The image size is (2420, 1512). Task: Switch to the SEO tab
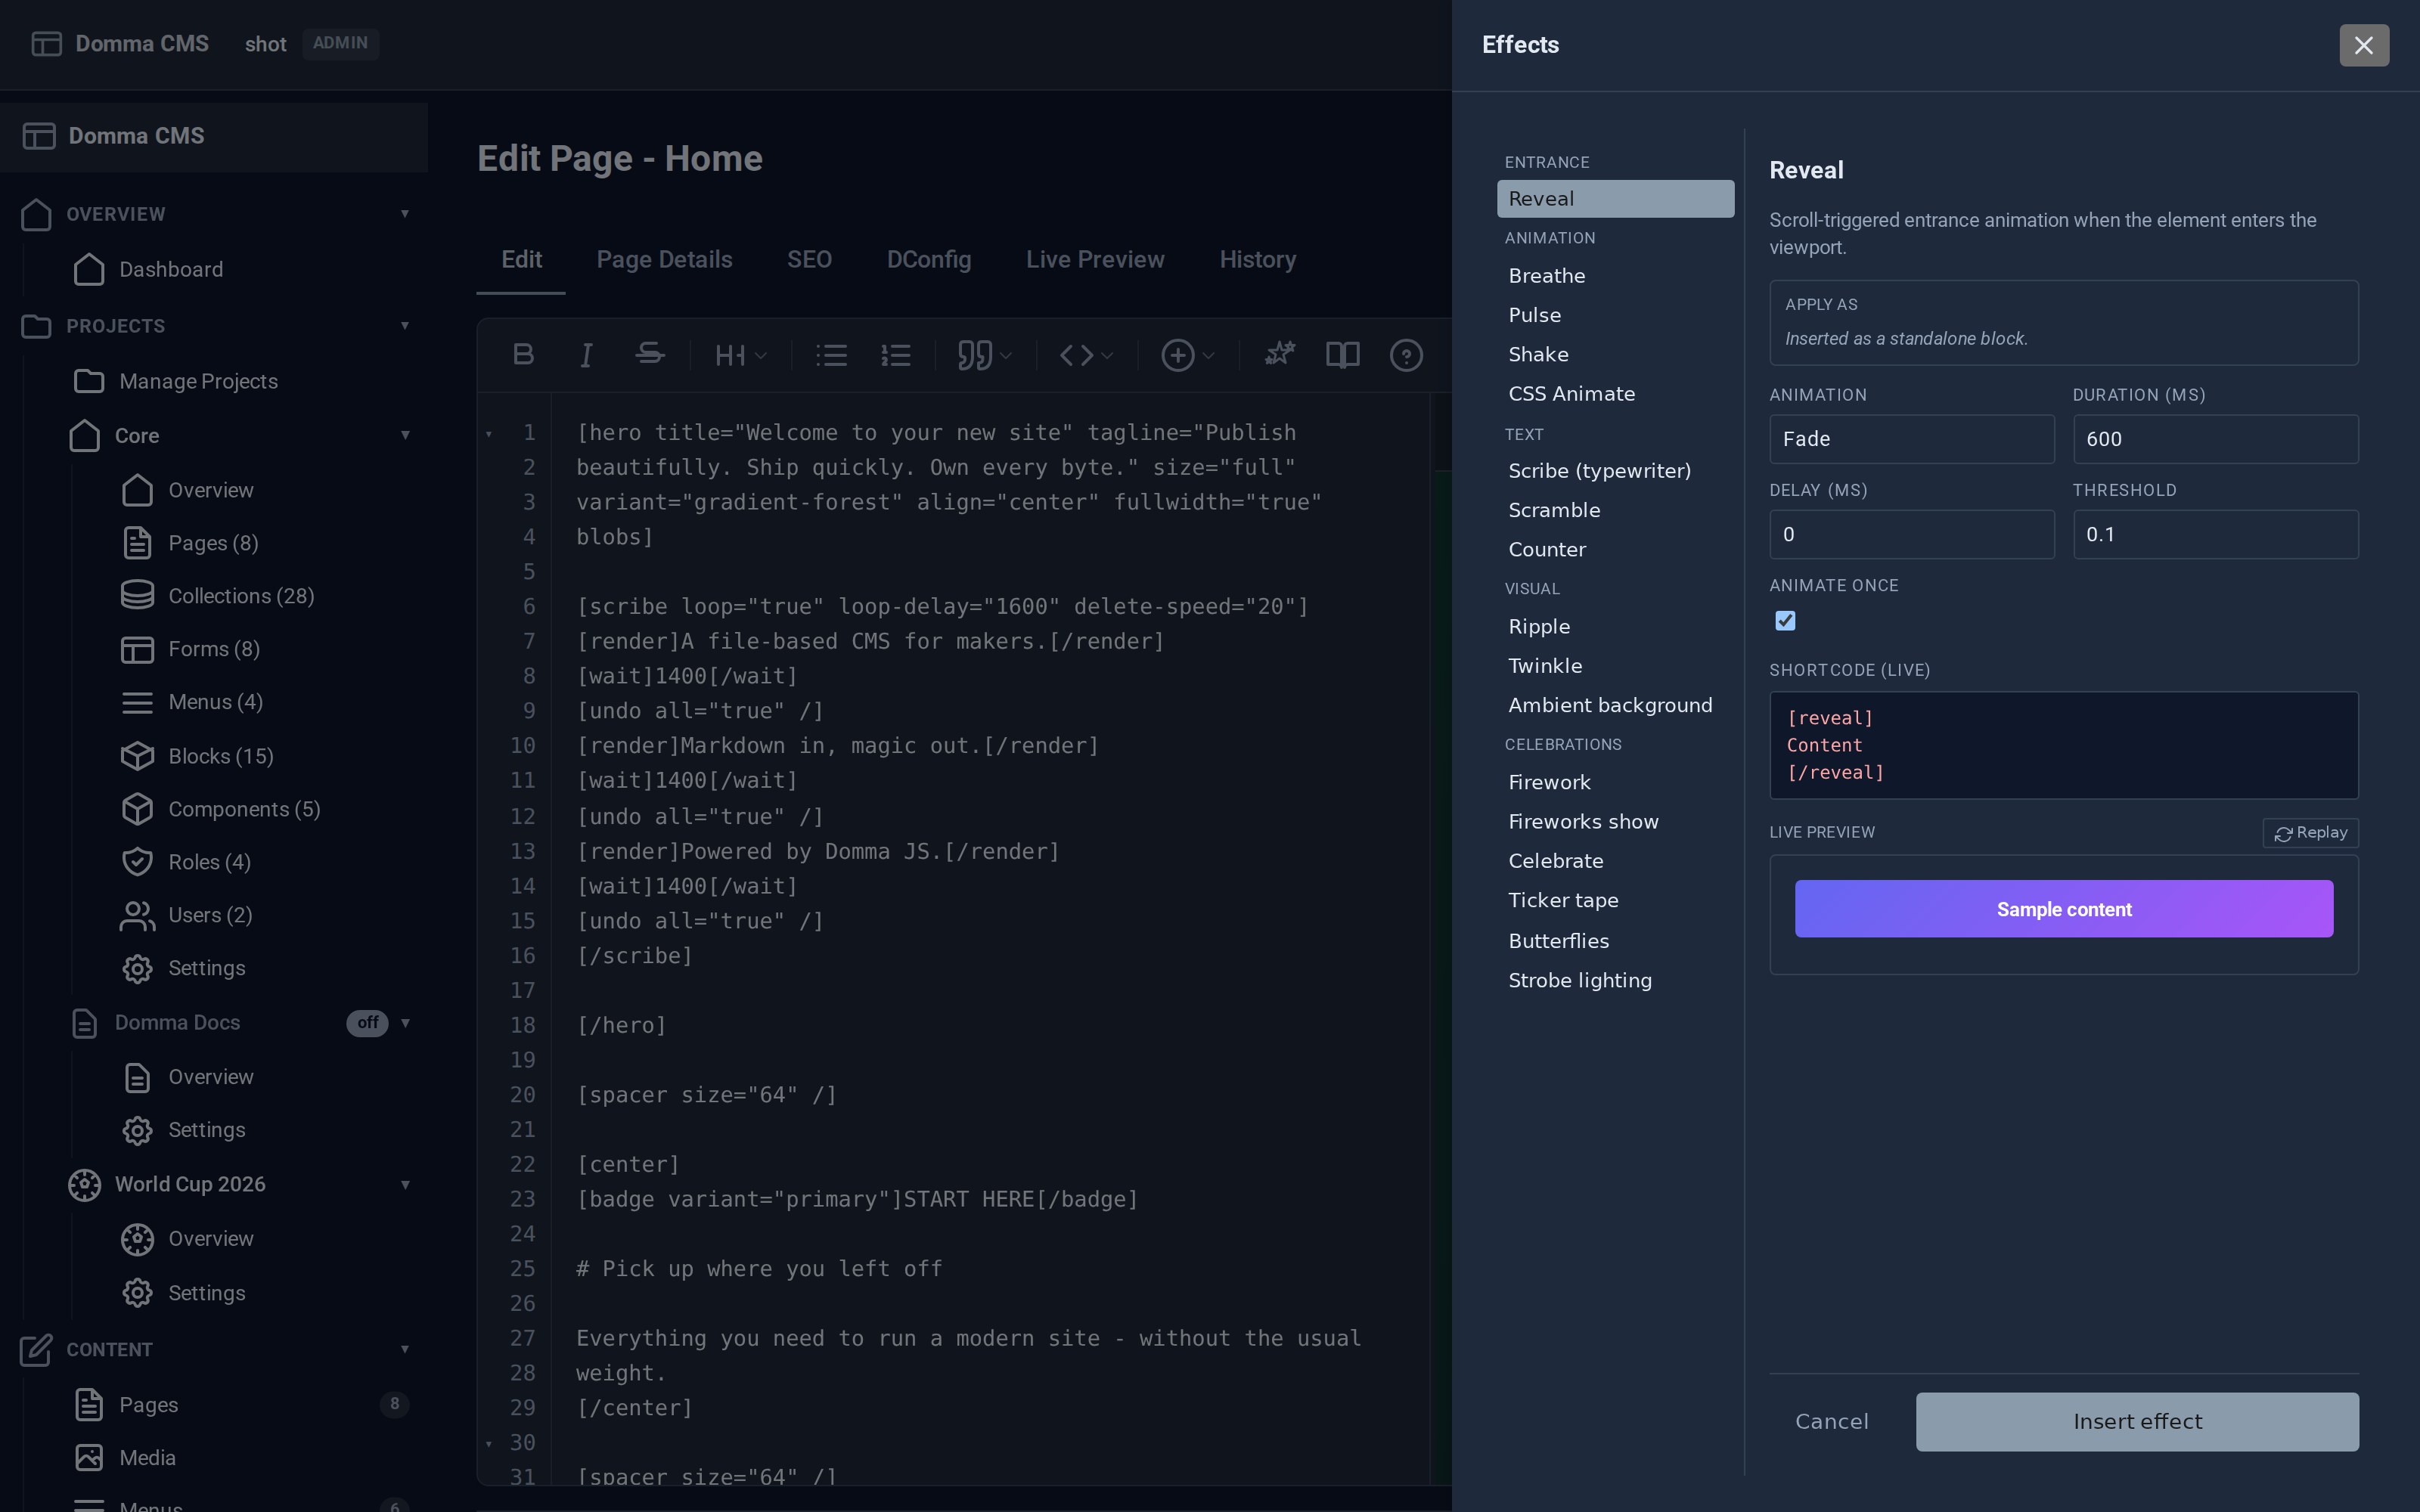tap(809, 260)
